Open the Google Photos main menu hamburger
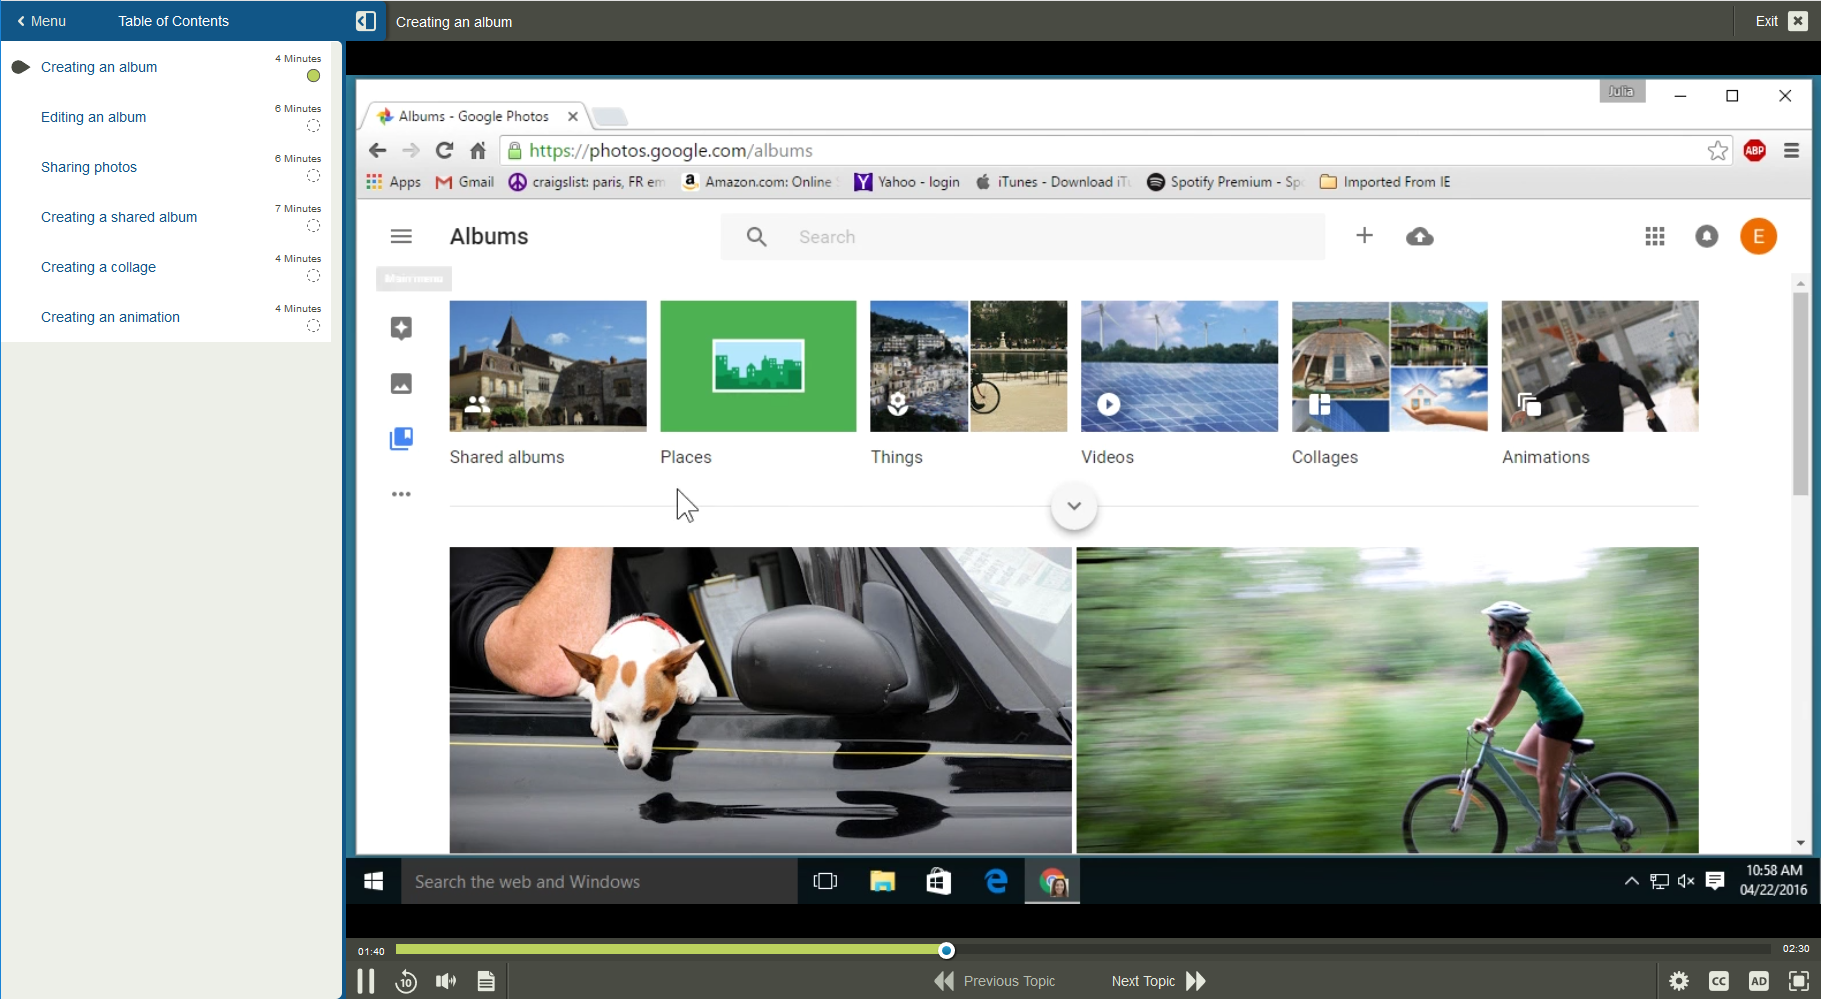 pyautogui.click(x=402, y=236)
